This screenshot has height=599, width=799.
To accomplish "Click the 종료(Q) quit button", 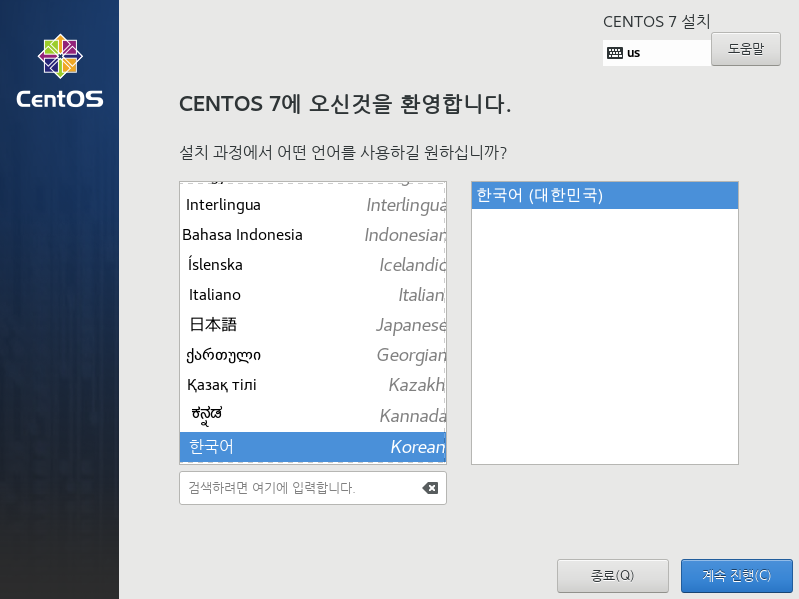I will [612, 576].
